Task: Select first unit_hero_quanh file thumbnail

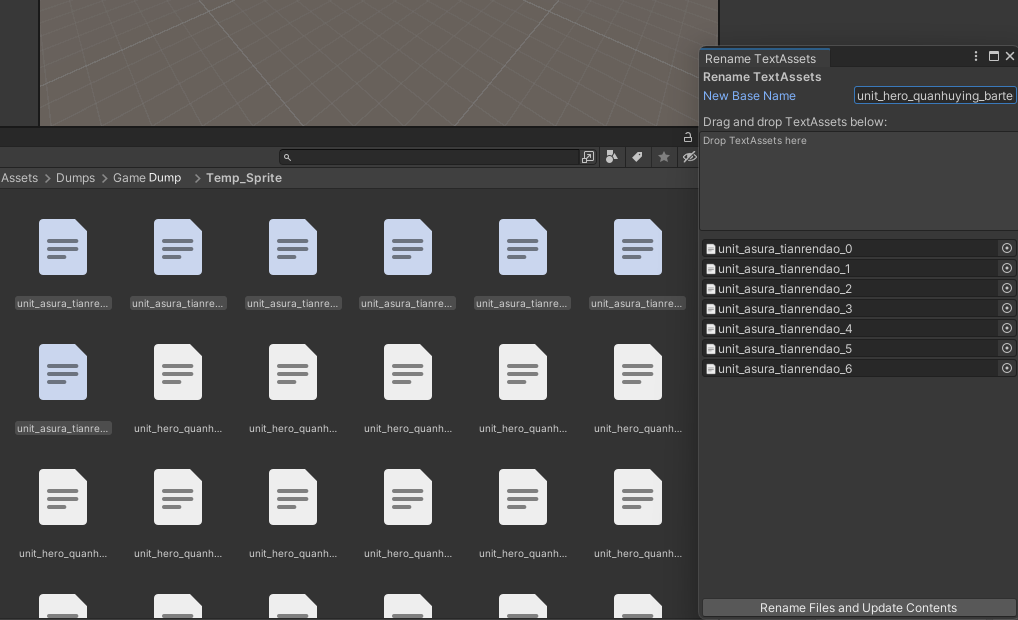Action: 178,372
